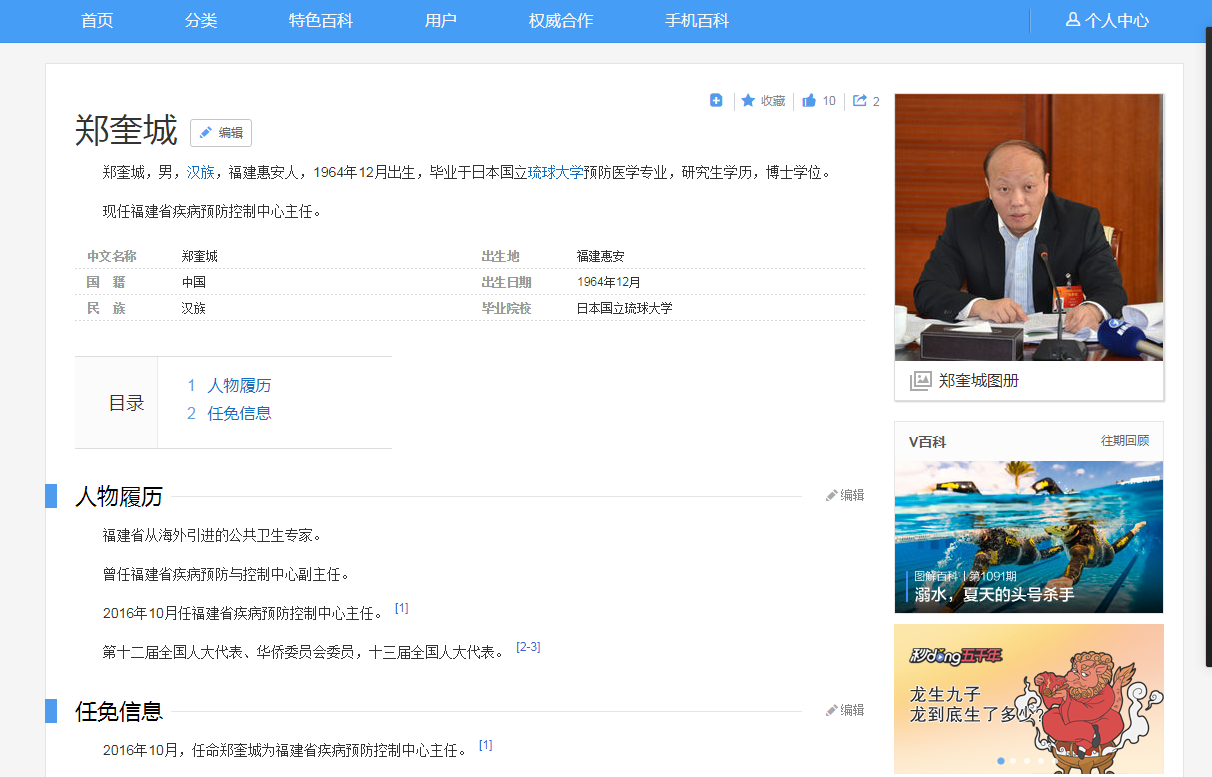Click the blue plus add icon
The image size is (1212, 777).
(716, 100)
